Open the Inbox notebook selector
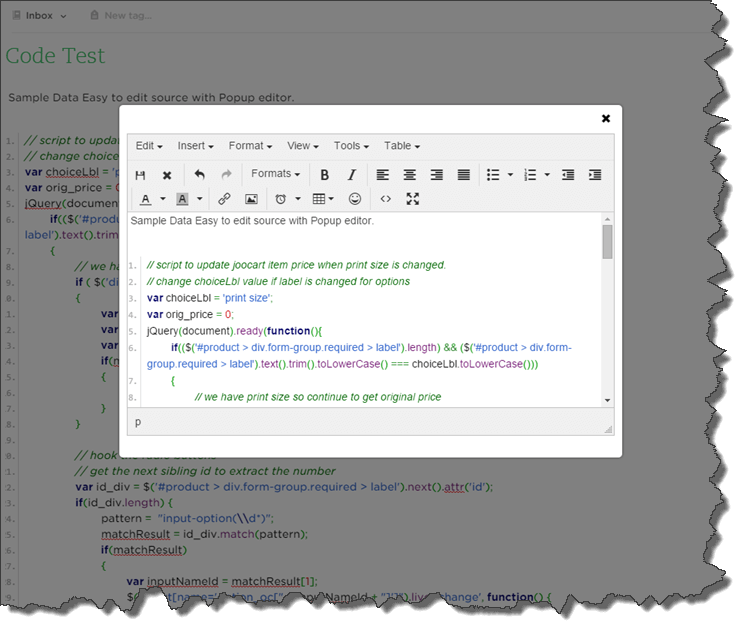The image size is (749, 636). click(x=40, y=16)
